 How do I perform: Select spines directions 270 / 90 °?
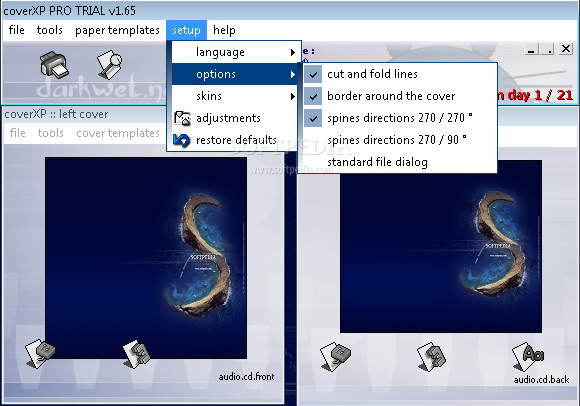[x=397, y=140]
